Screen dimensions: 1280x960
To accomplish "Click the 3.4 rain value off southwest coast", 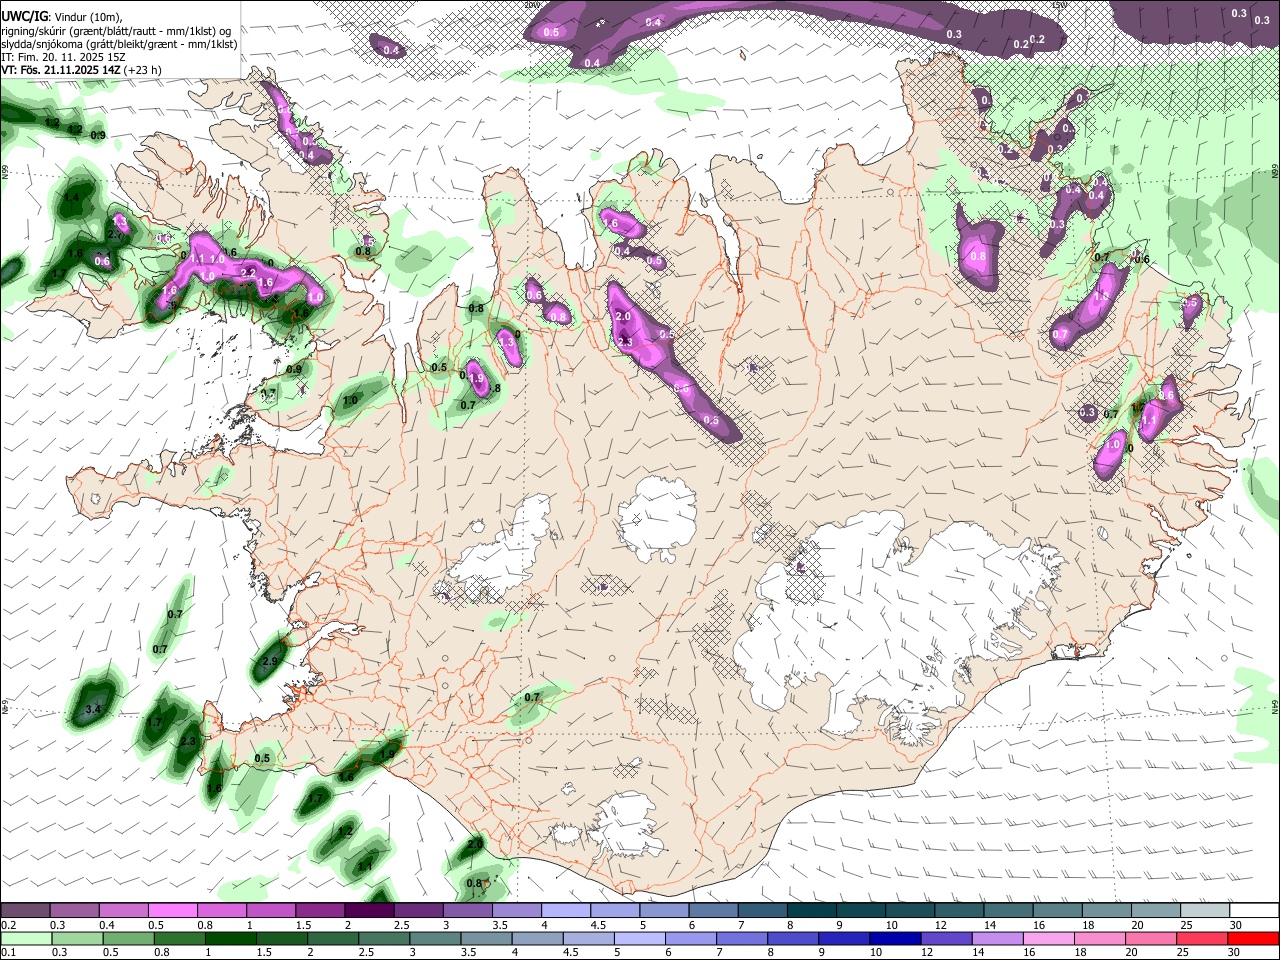I will click(93, 709).
